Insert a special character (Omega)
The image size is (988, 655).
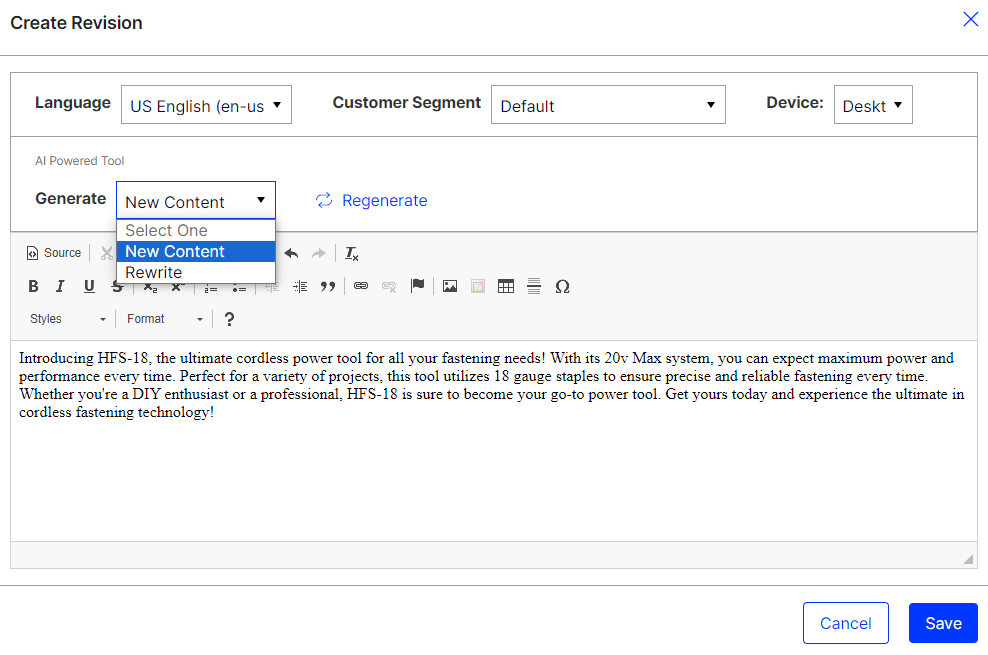tap(563, 287)
